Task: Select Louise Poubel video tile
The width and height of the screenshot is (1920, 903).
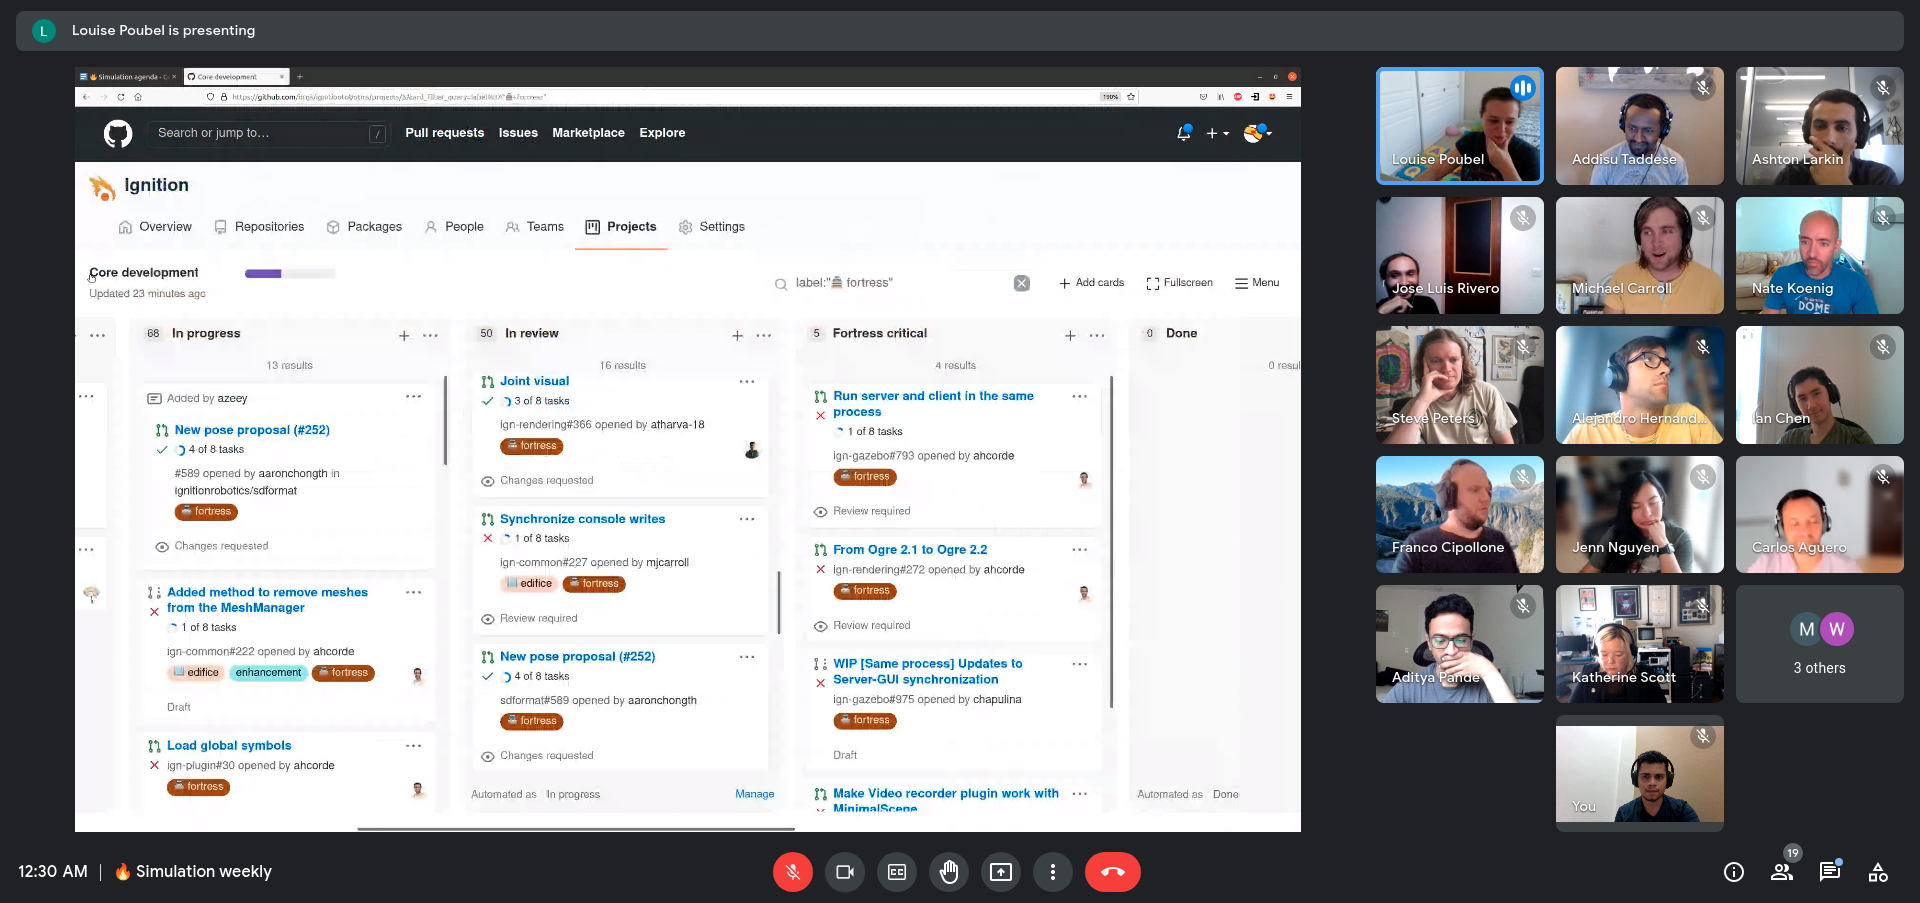Action: 1460,126
